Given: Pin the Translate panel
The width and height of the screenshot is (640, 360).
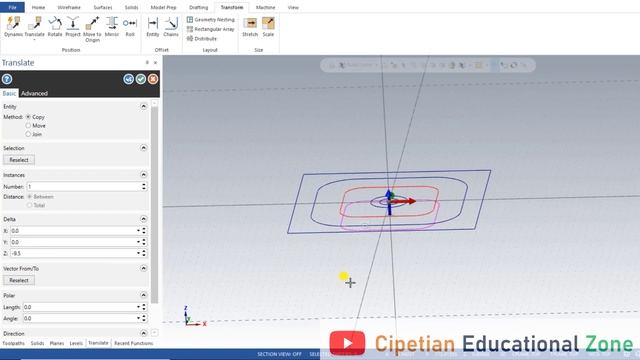Looking at the screenshot, I should coord(147,62).
